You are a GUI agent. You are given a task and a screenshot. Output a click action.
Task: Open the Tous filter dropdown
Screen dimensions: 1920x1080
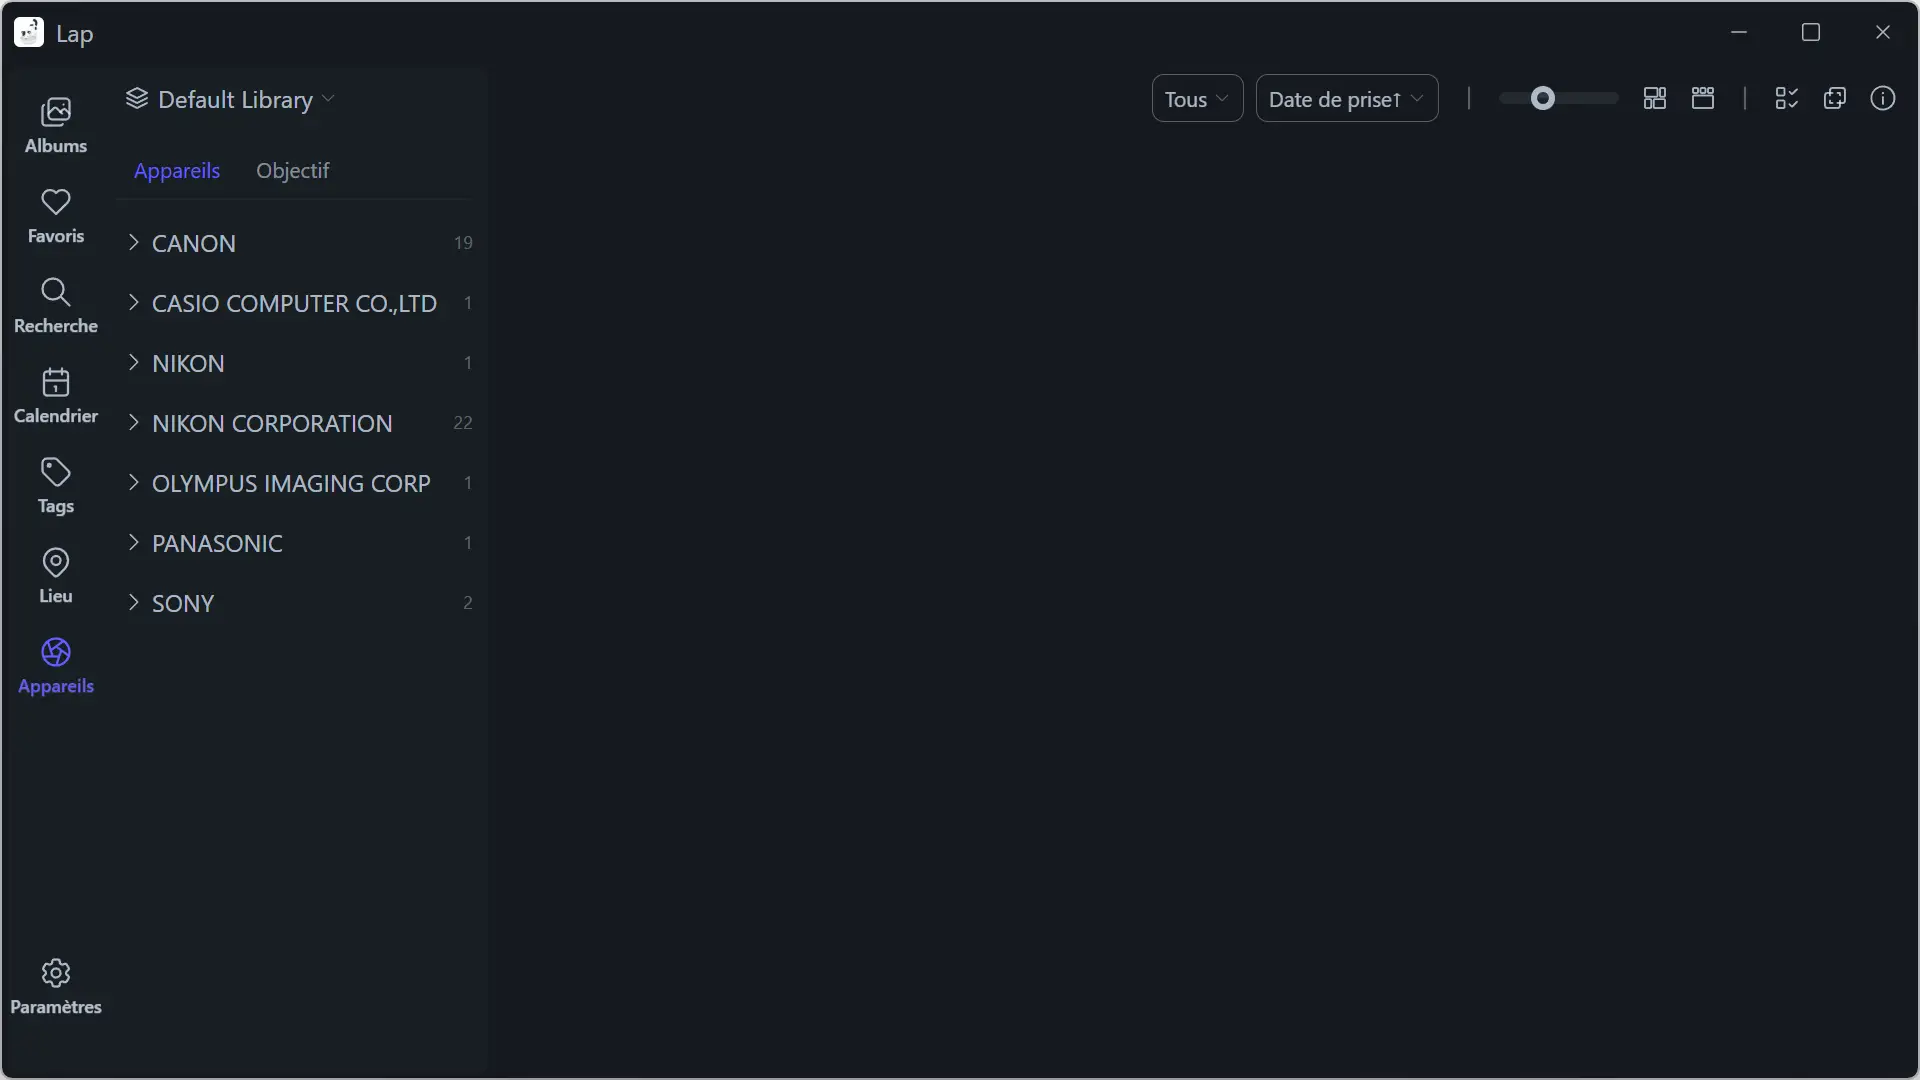(x=1197, y=98)
